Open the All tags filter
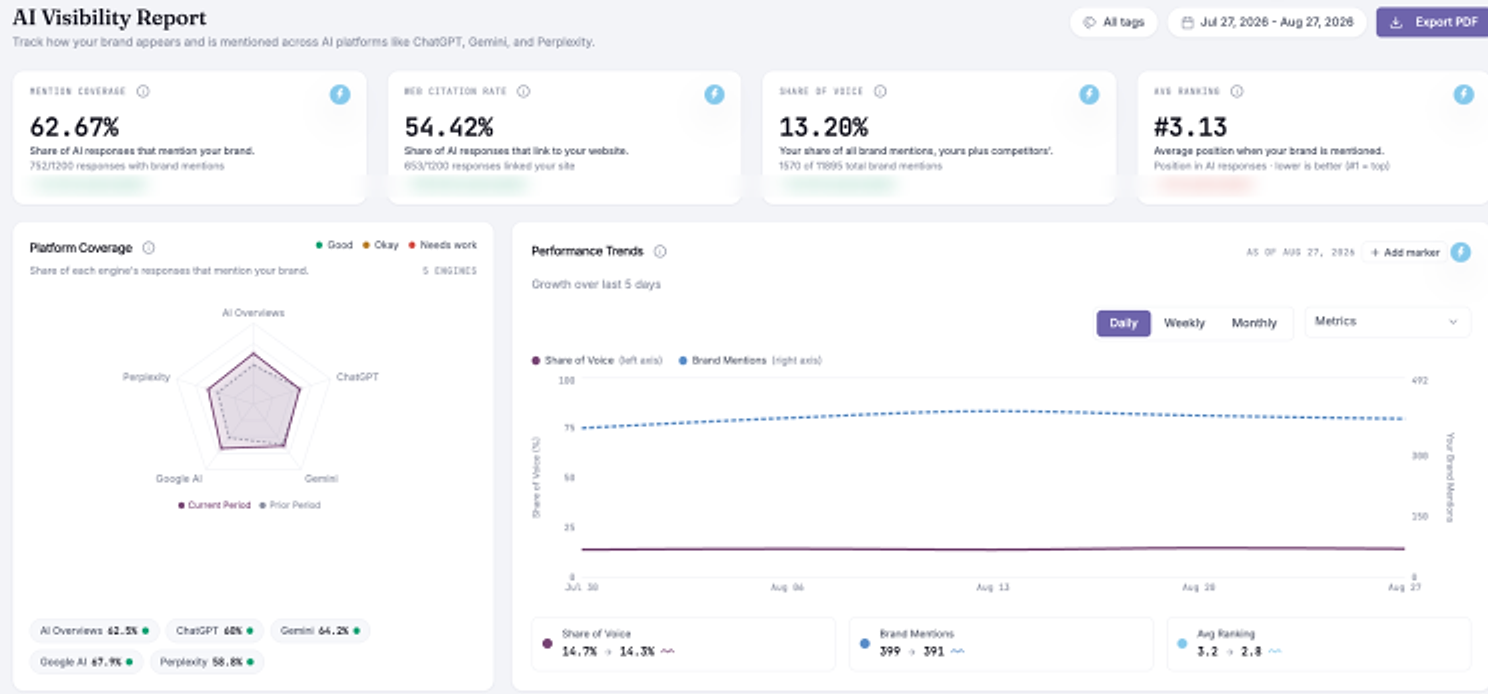This screenshot has width=1488, height=694. [x=1114, y=22]
